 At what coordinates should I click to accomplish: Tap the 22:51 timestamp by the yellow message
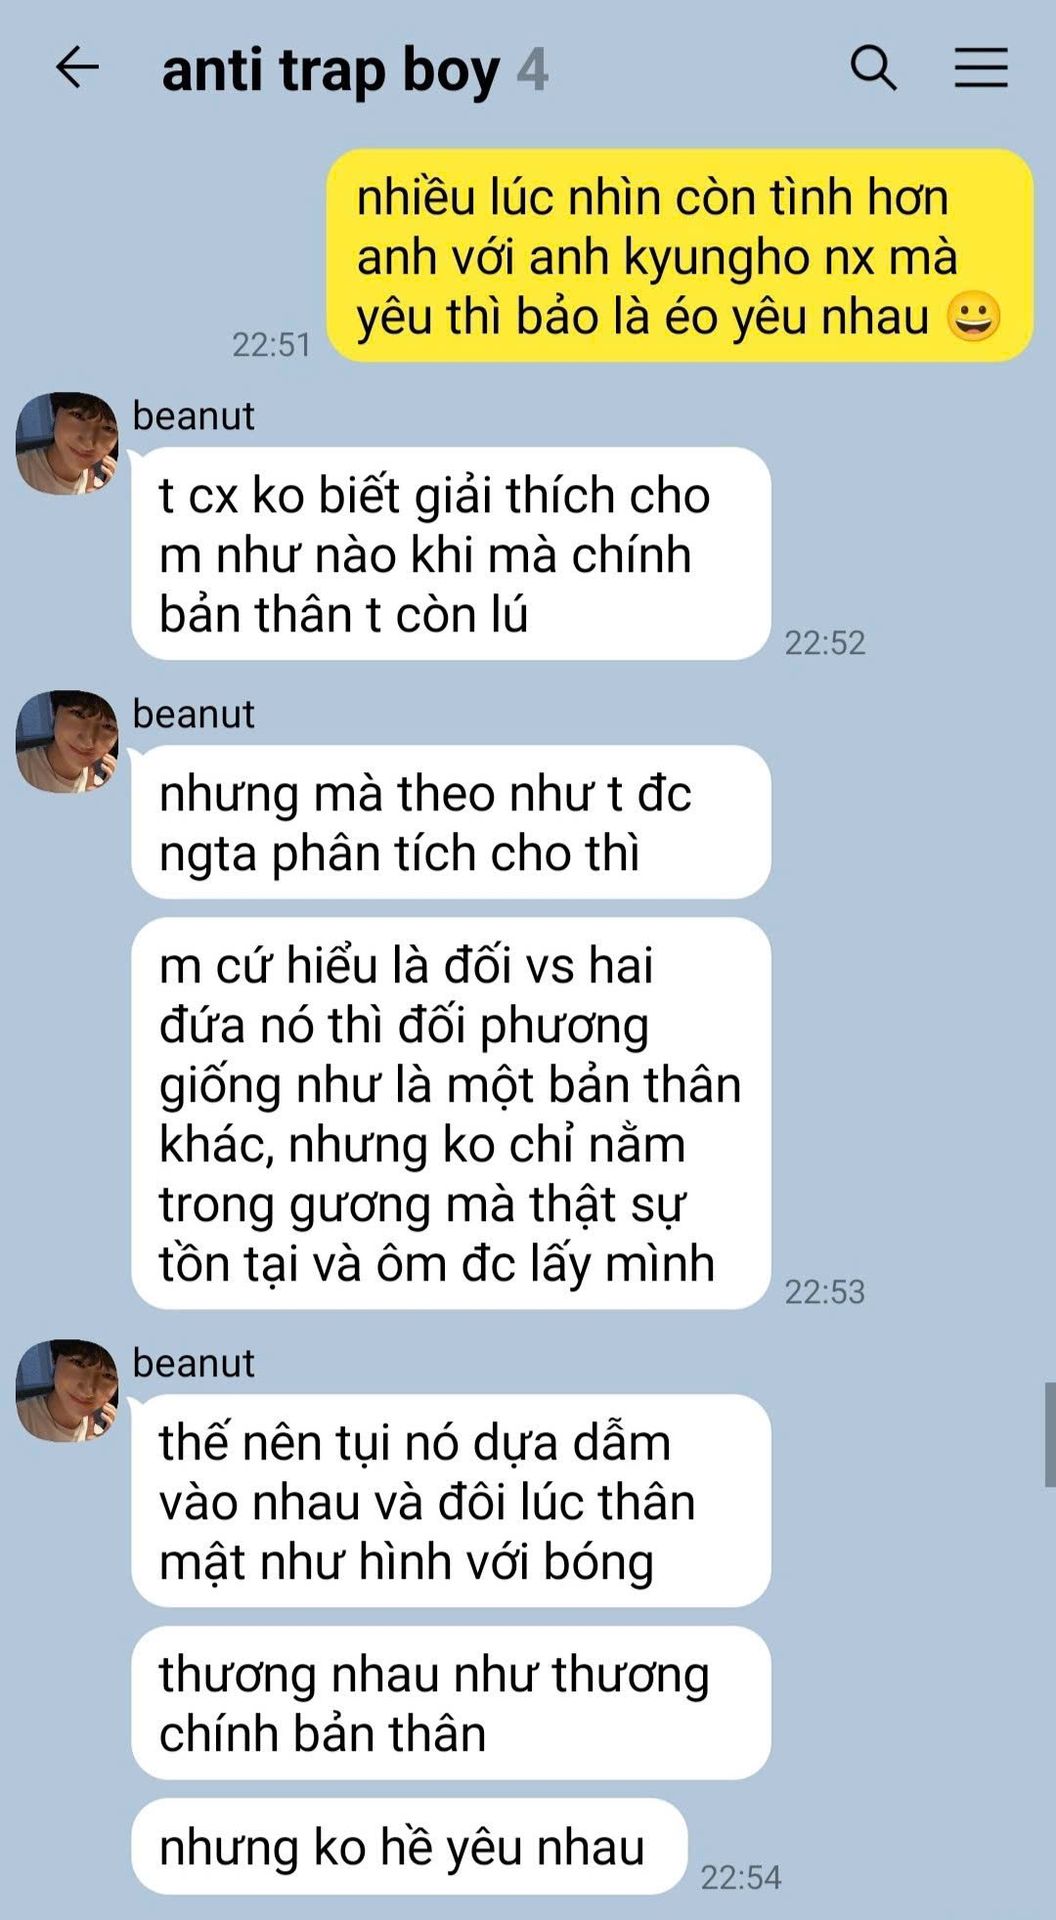tap(271, 345)
